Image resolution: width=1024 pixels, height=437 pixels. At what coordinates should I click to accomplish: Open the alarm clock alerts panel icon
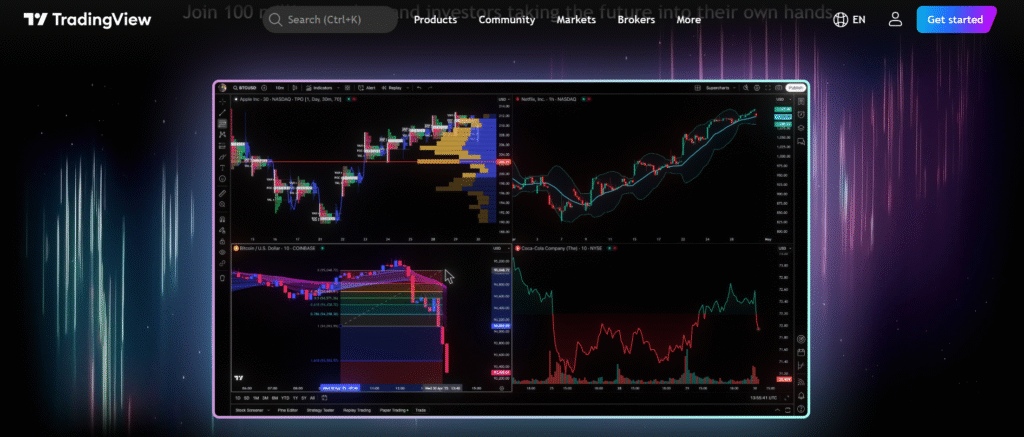801,114
